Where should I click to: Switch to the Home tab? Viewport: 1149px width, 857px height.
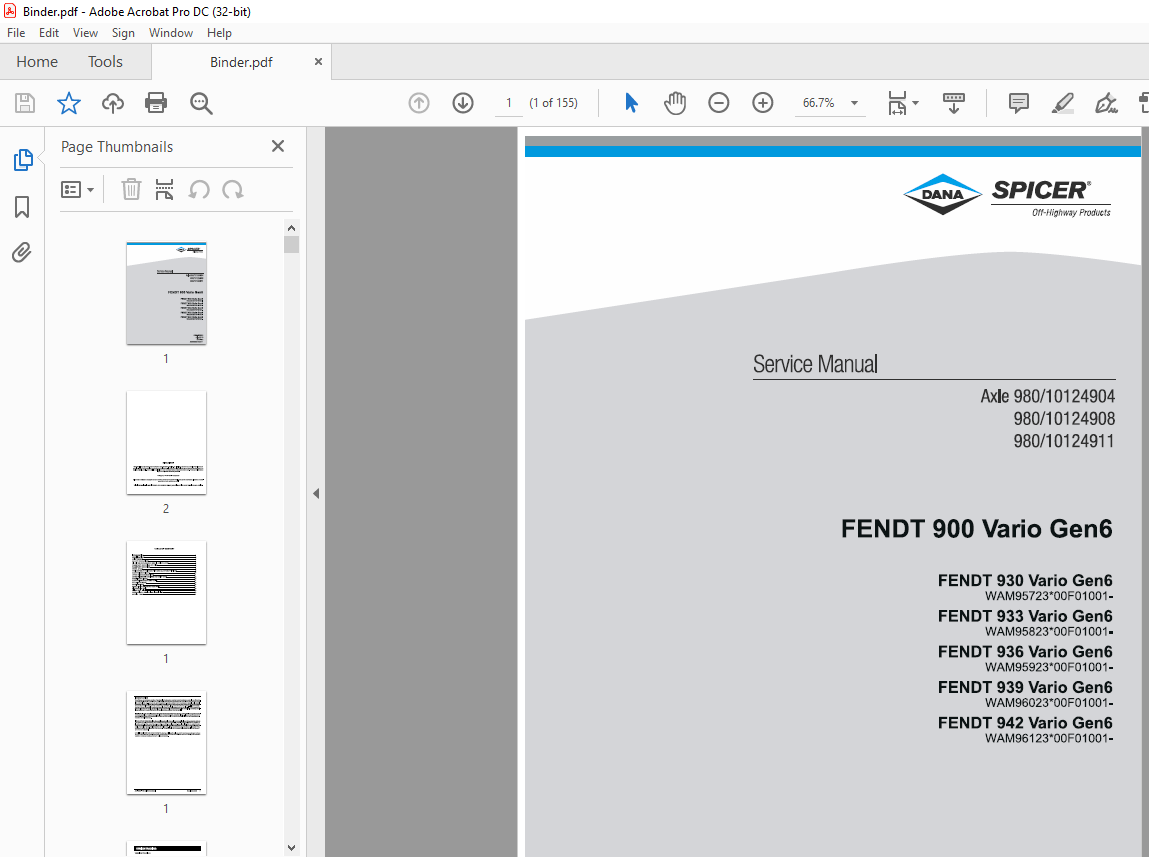(37, 62)
